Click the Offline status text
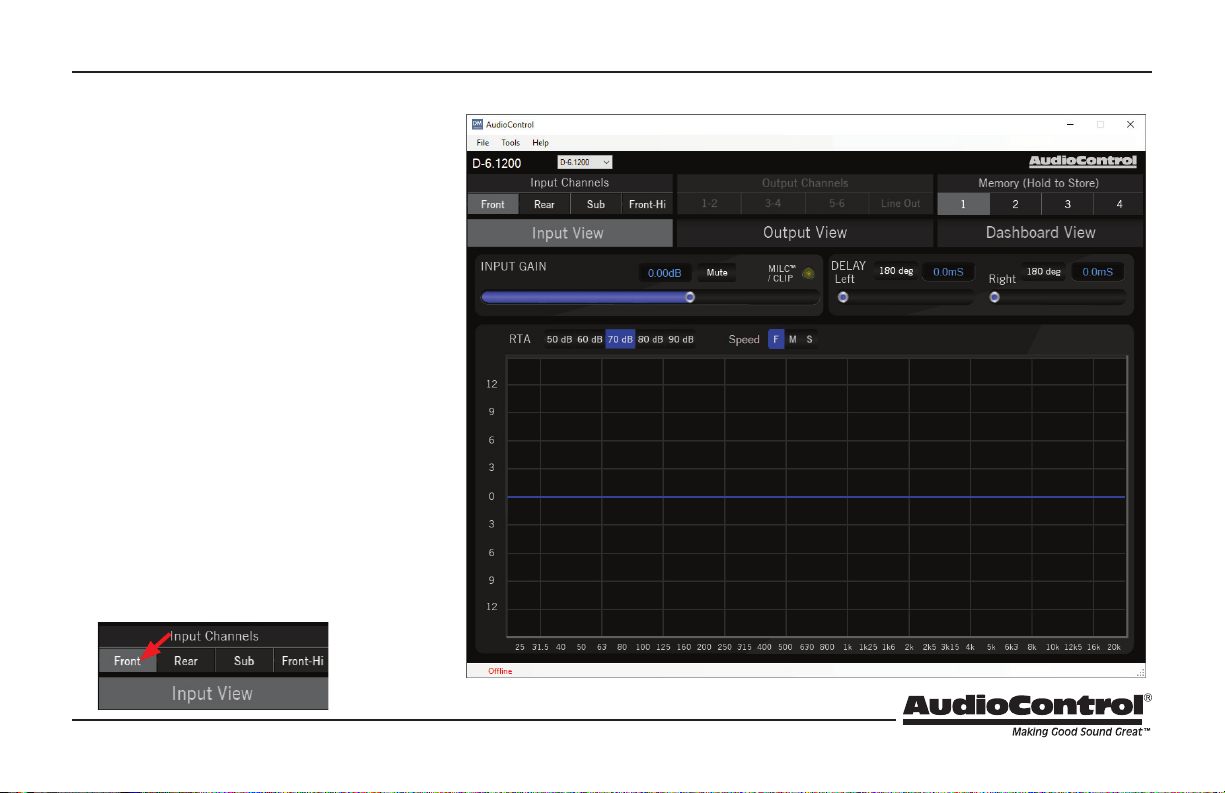 point(500,671)
